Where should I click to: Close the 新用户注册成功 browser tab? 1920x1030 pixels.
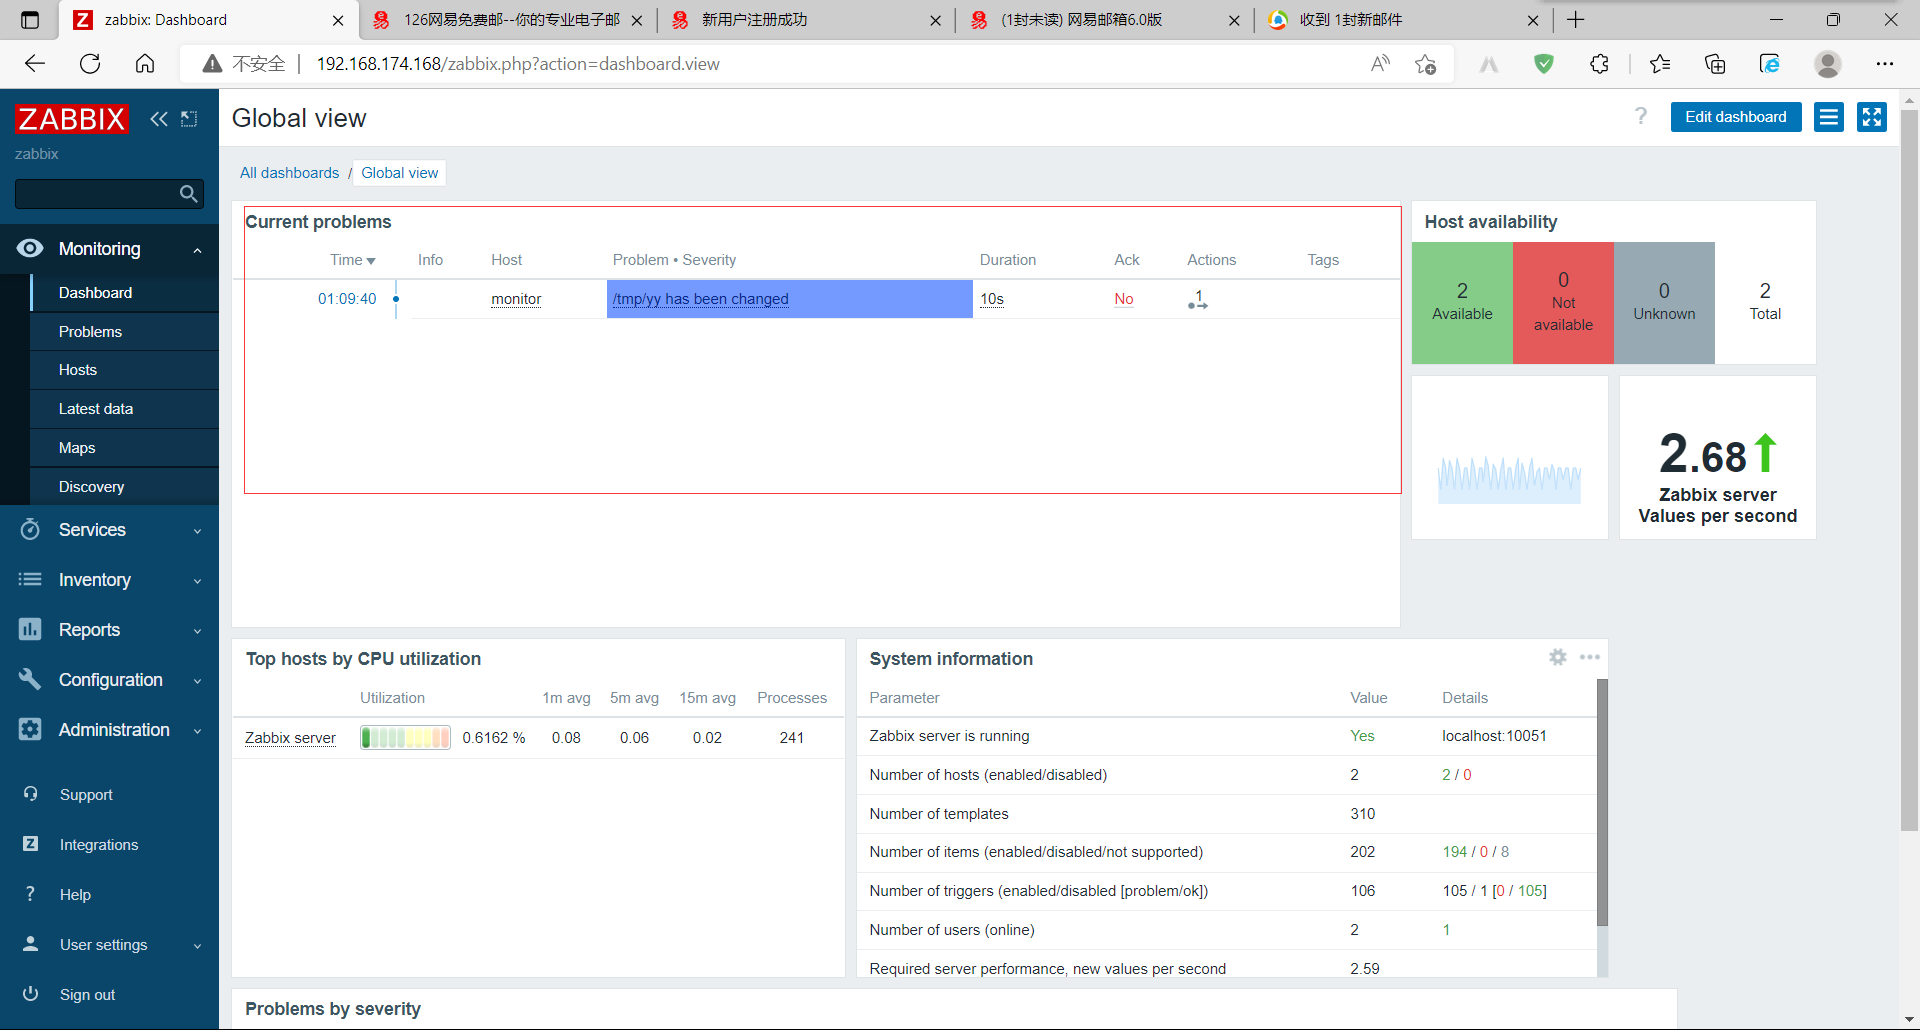[x=935, y=20]
